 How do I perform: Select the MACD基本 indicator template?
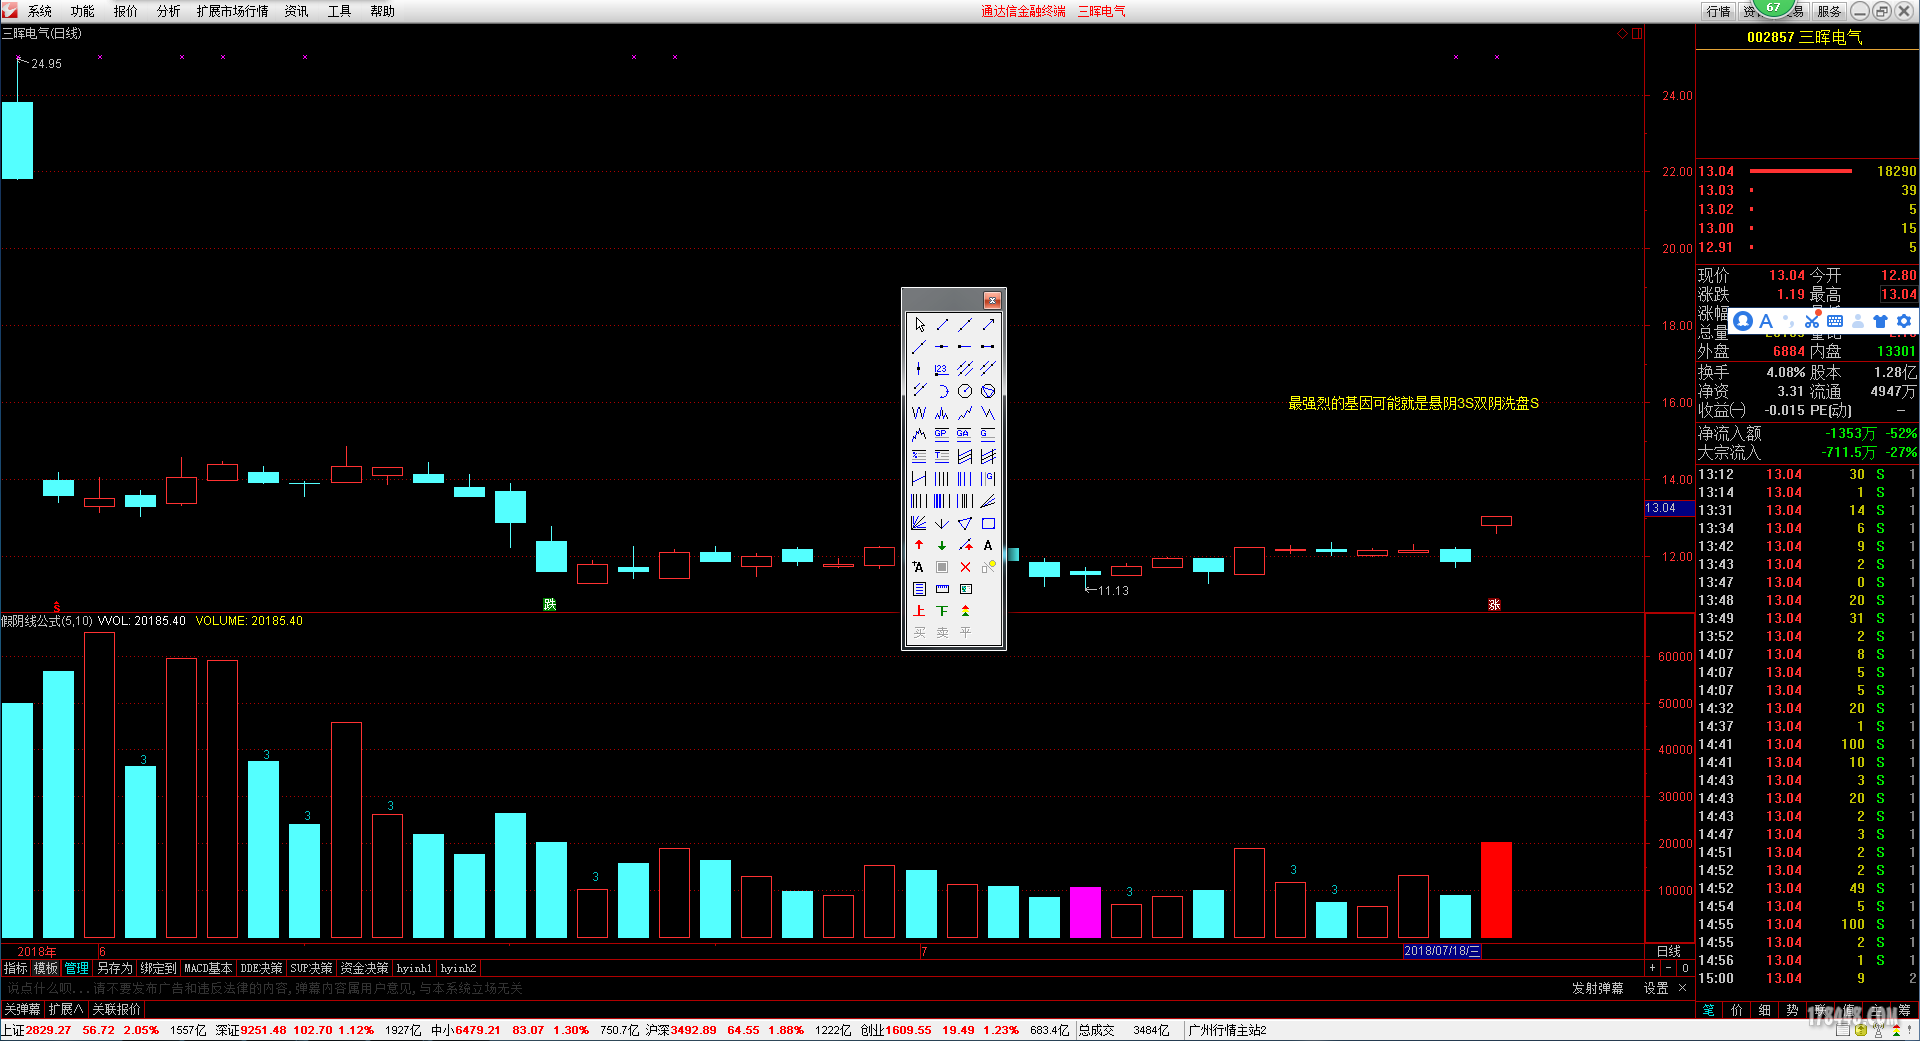[208, 968]
